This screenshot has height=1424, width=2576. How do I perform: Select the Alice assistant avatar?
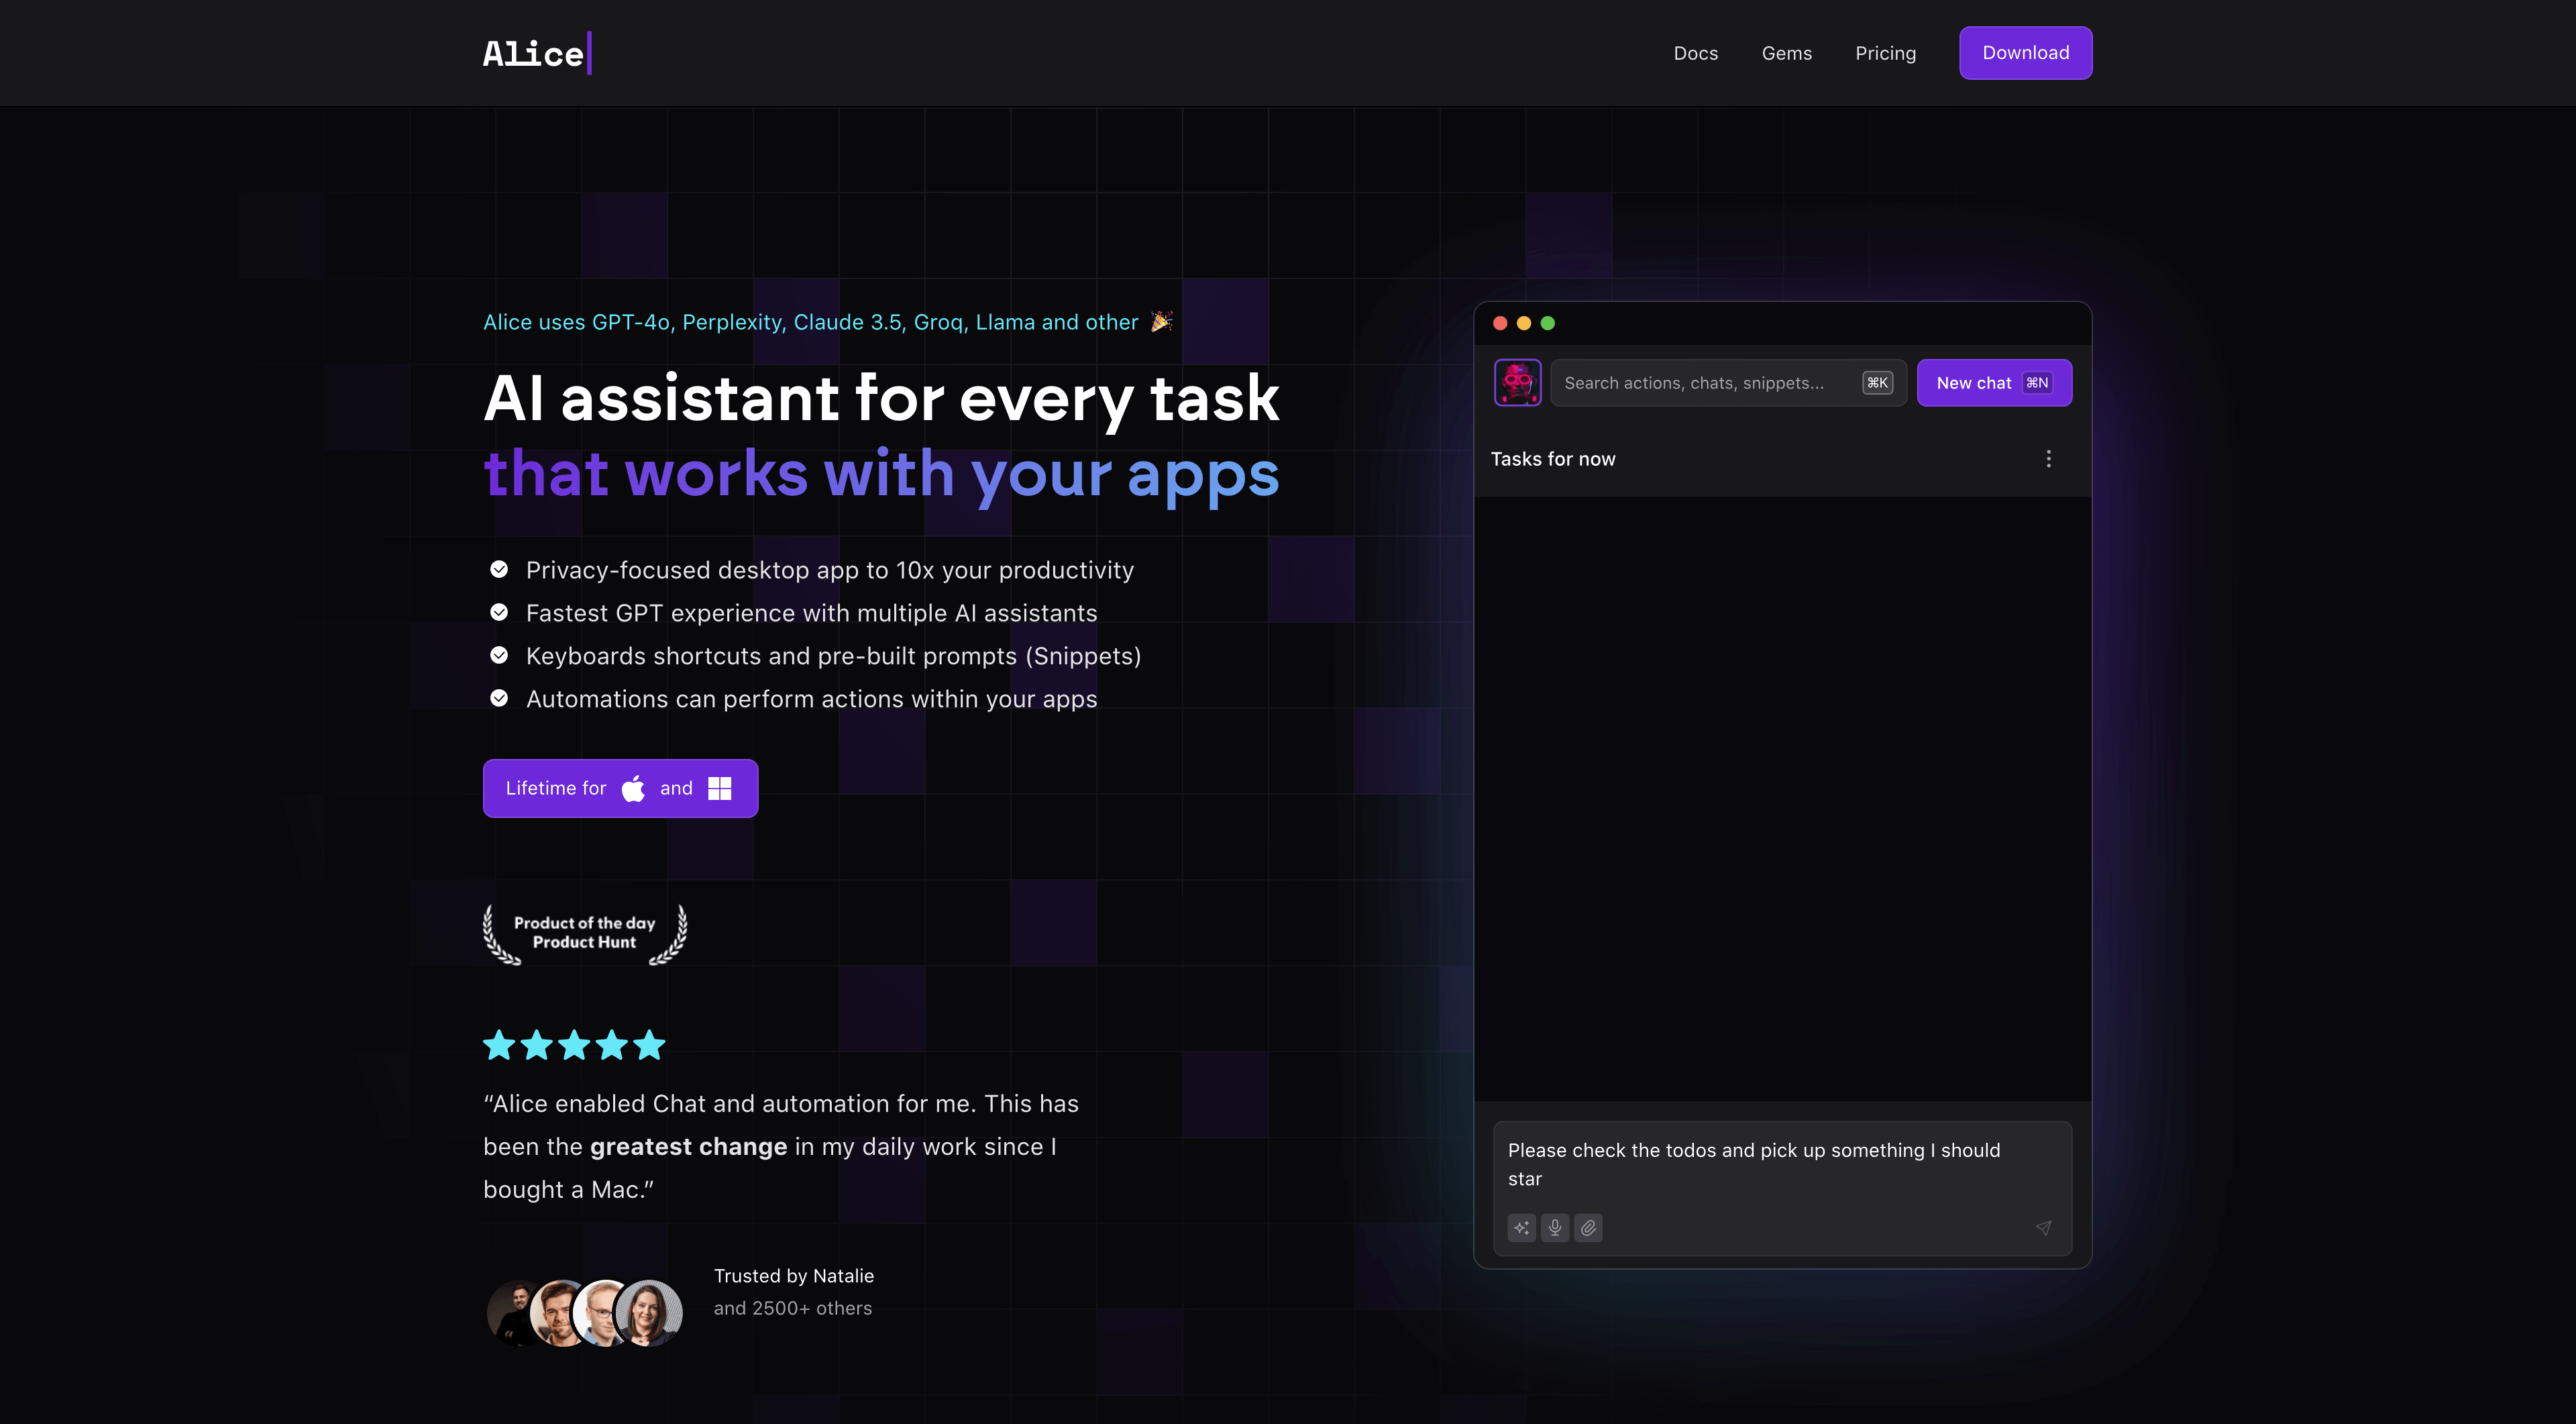click(1517, 382)
